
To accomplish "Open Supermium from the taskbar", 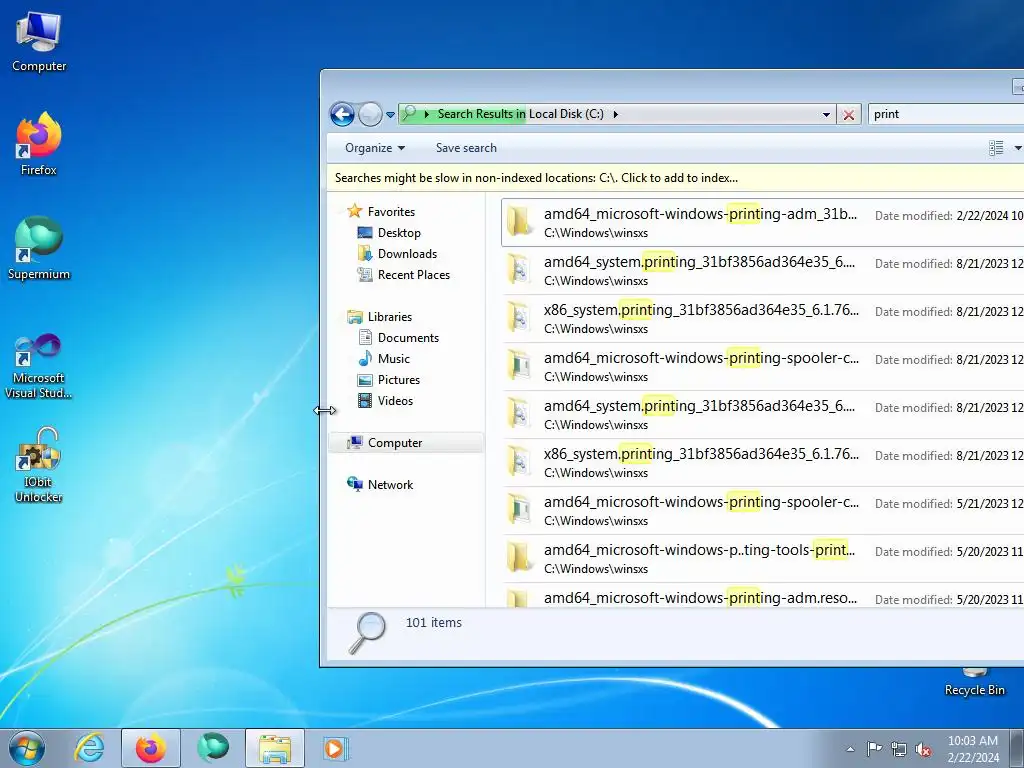I will pyautogui.click(x=213, y=748).
